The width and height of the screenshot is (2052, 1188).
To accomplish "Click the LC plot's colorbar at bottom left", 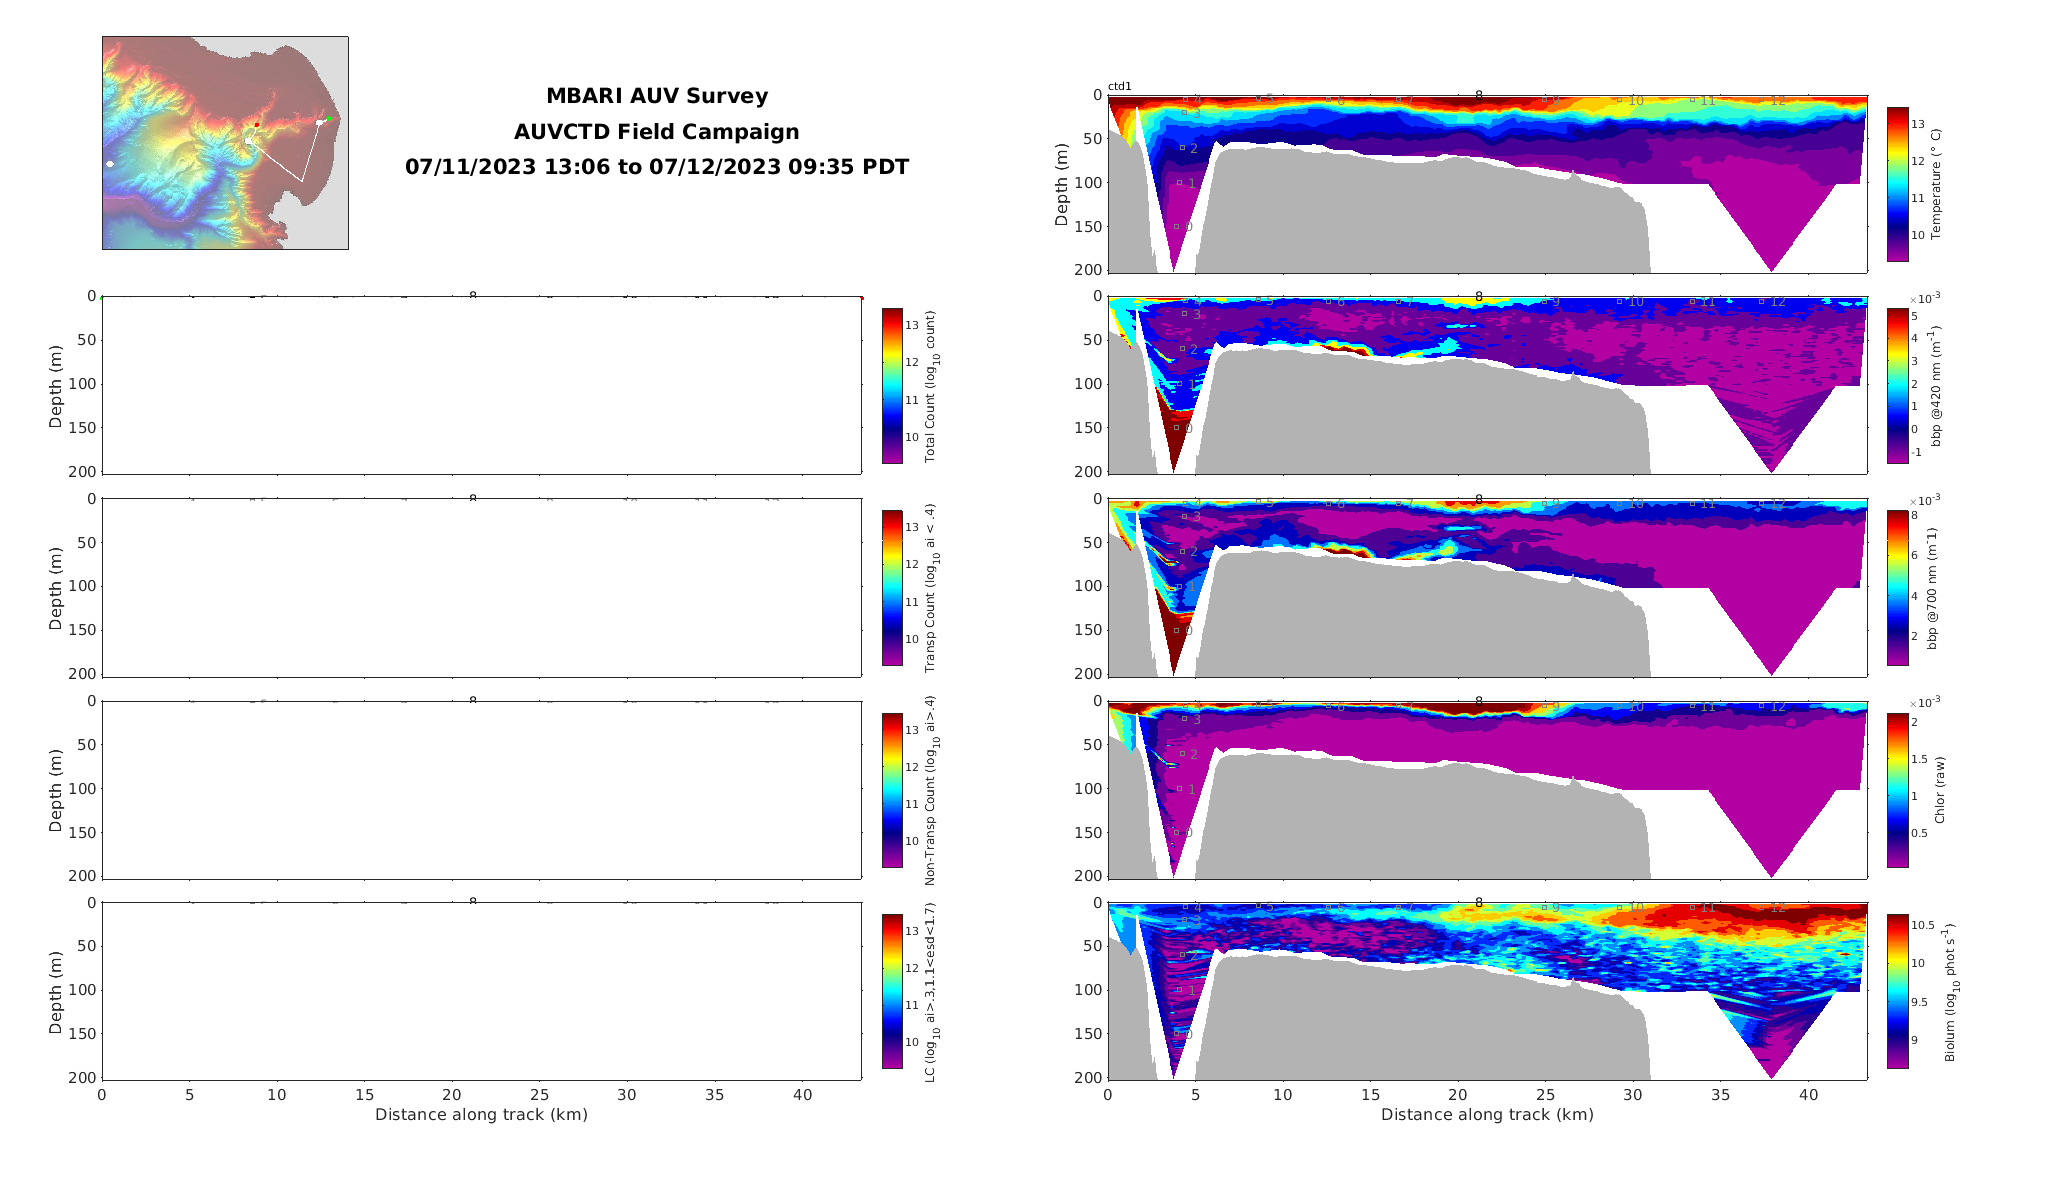I will (892, 990).
